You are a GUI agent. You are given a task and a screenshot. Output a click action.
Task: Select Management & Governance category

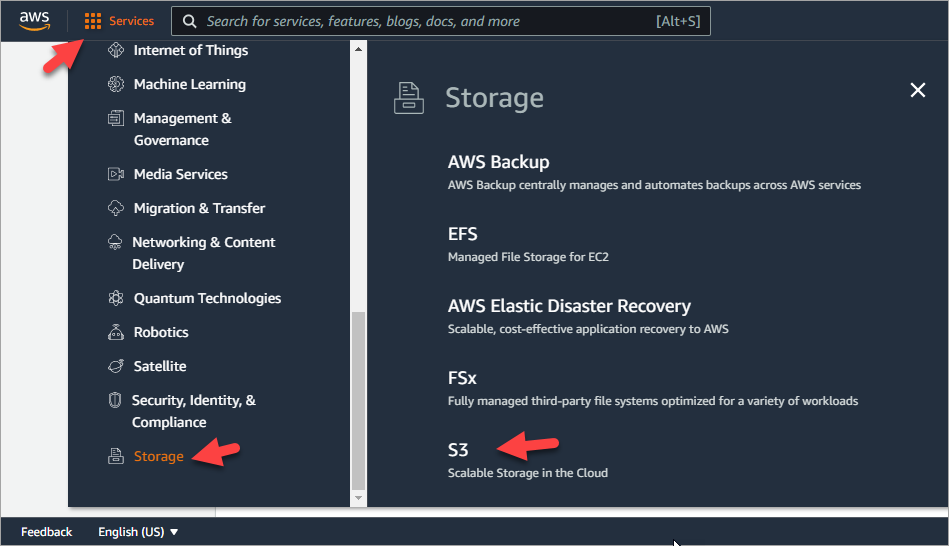click(x=183, y=129)
